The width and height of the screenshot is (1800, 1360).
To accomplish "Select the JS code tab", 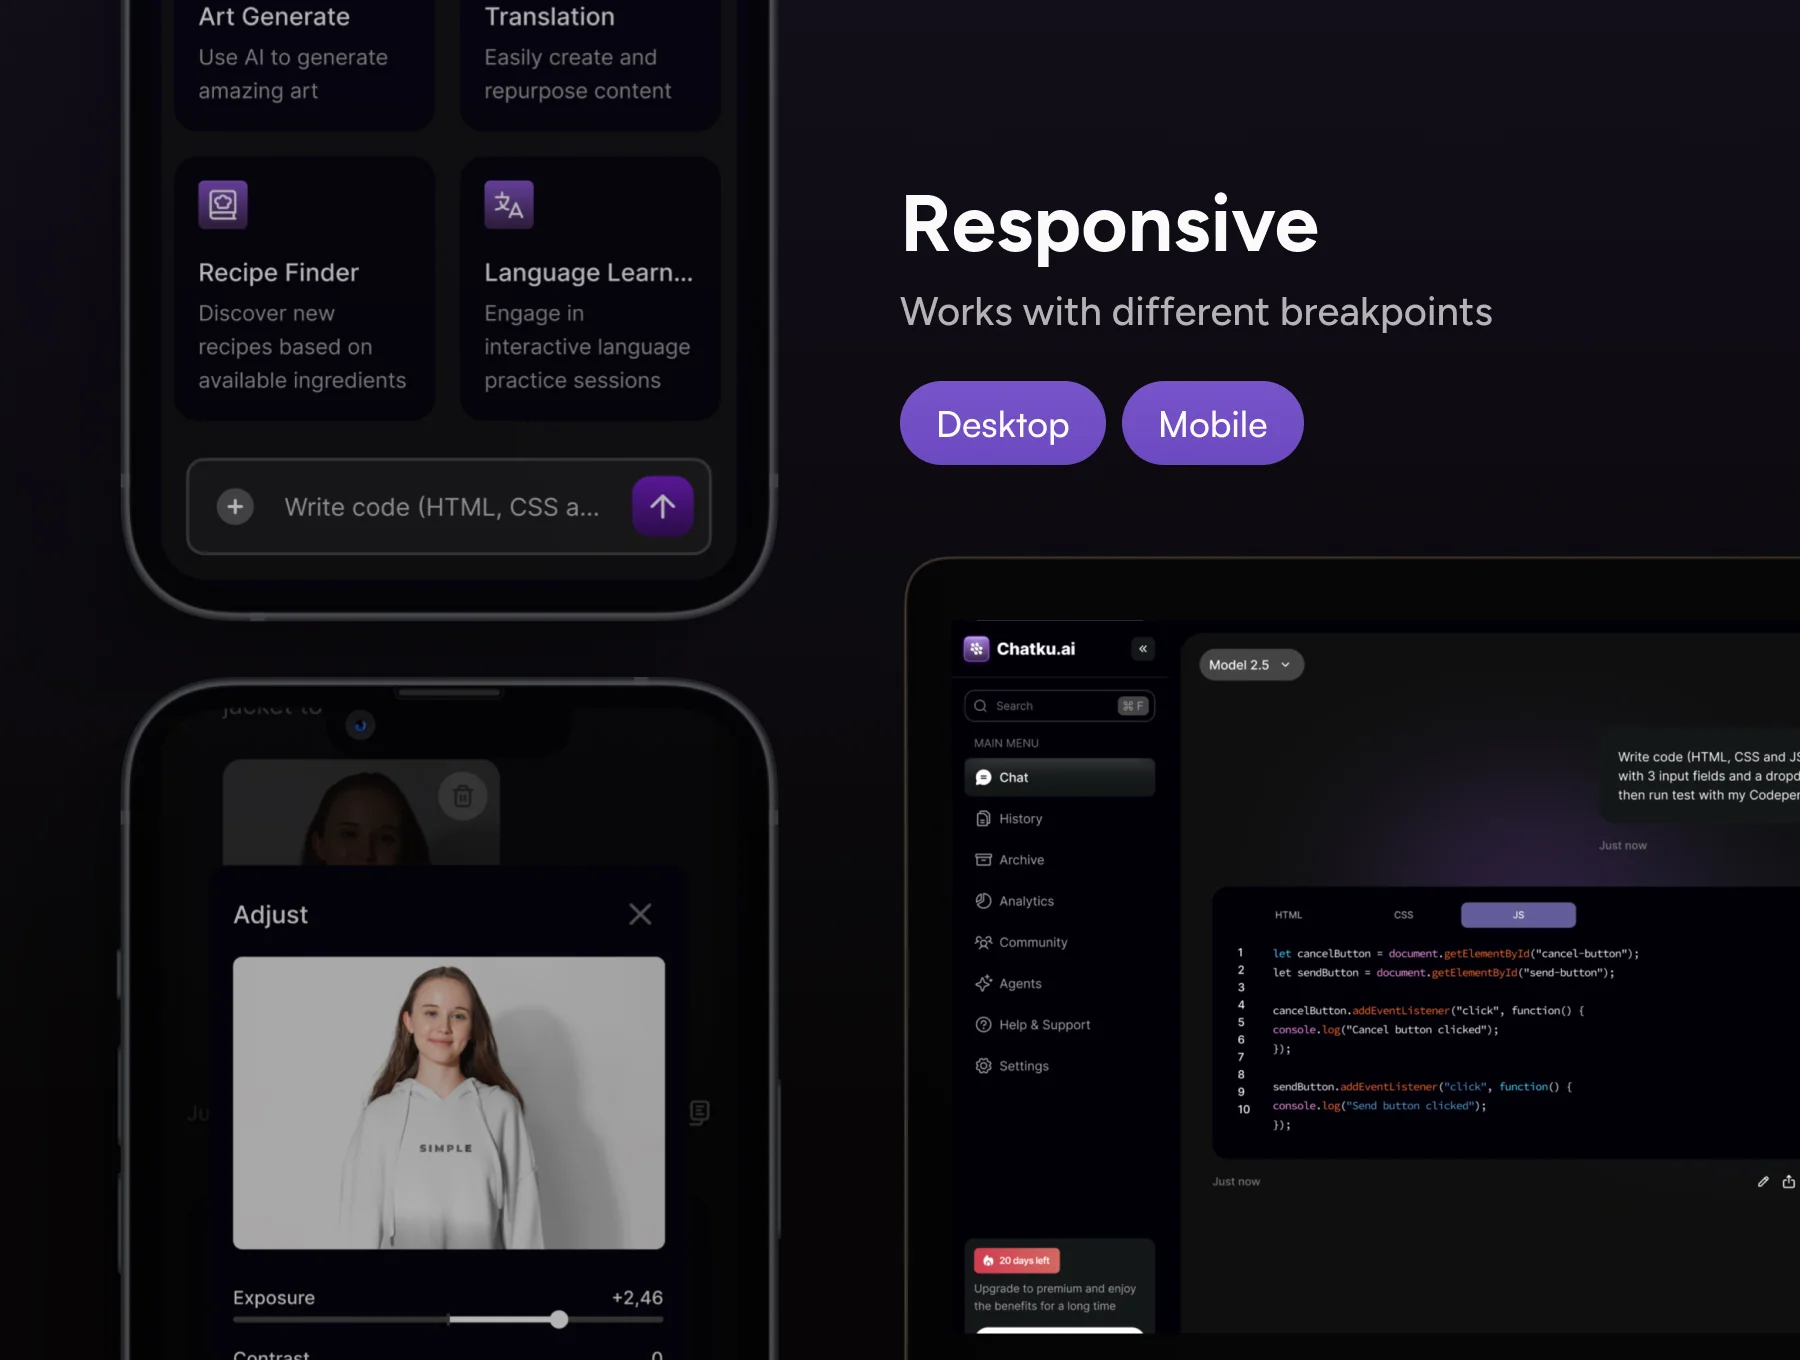I will (1518, 915).
